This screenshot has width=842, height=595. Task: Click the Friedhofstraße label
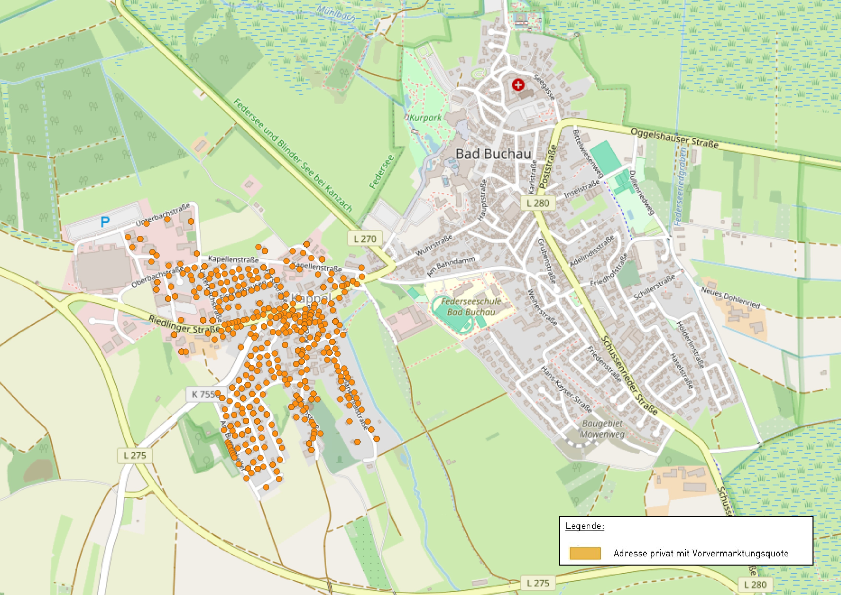coord(609,270)
